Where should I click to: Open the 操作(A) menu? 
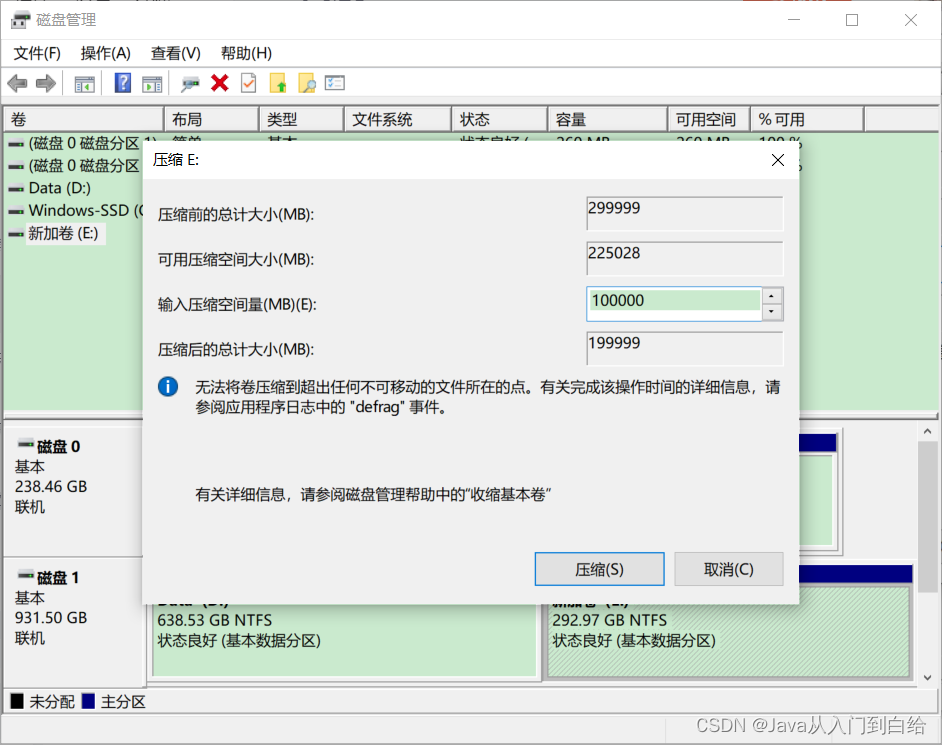point(106,53)
